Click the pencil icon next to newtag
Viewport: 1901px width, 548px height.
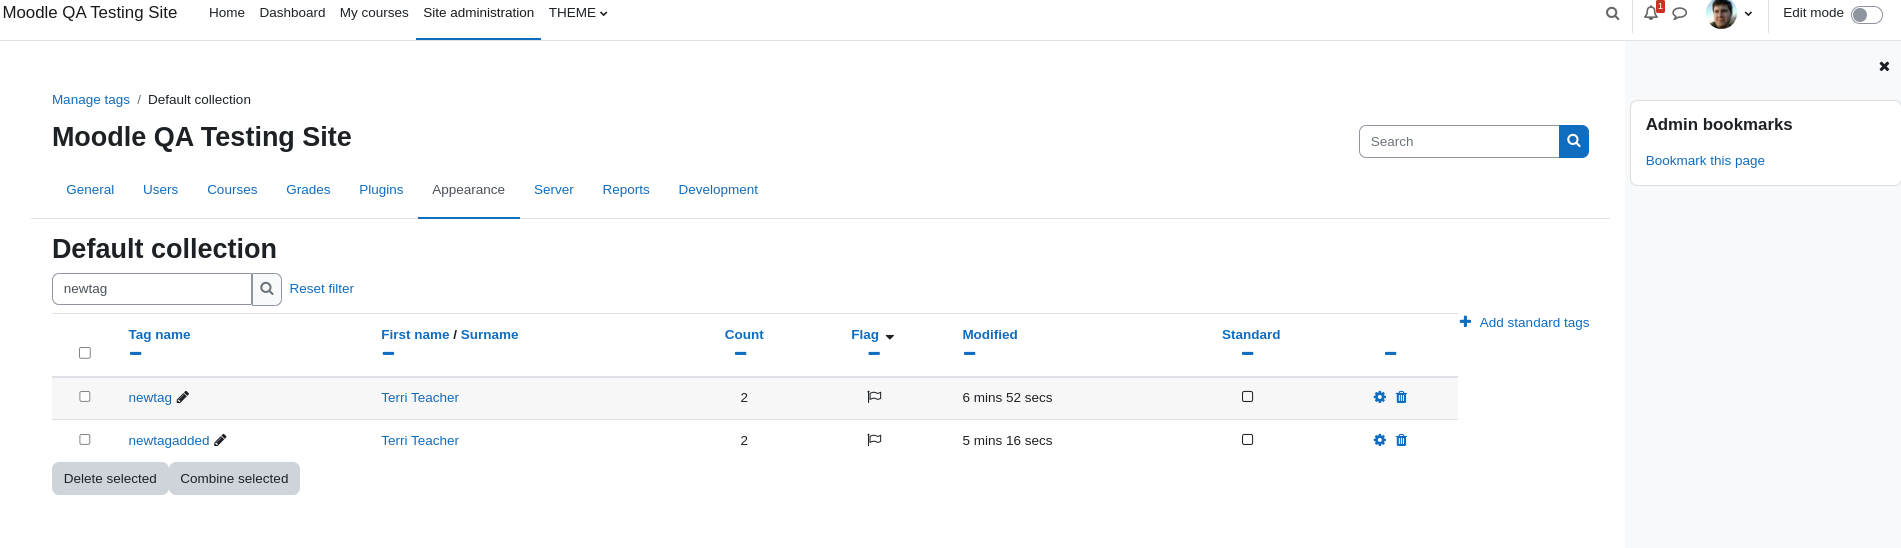coord(183,397)
